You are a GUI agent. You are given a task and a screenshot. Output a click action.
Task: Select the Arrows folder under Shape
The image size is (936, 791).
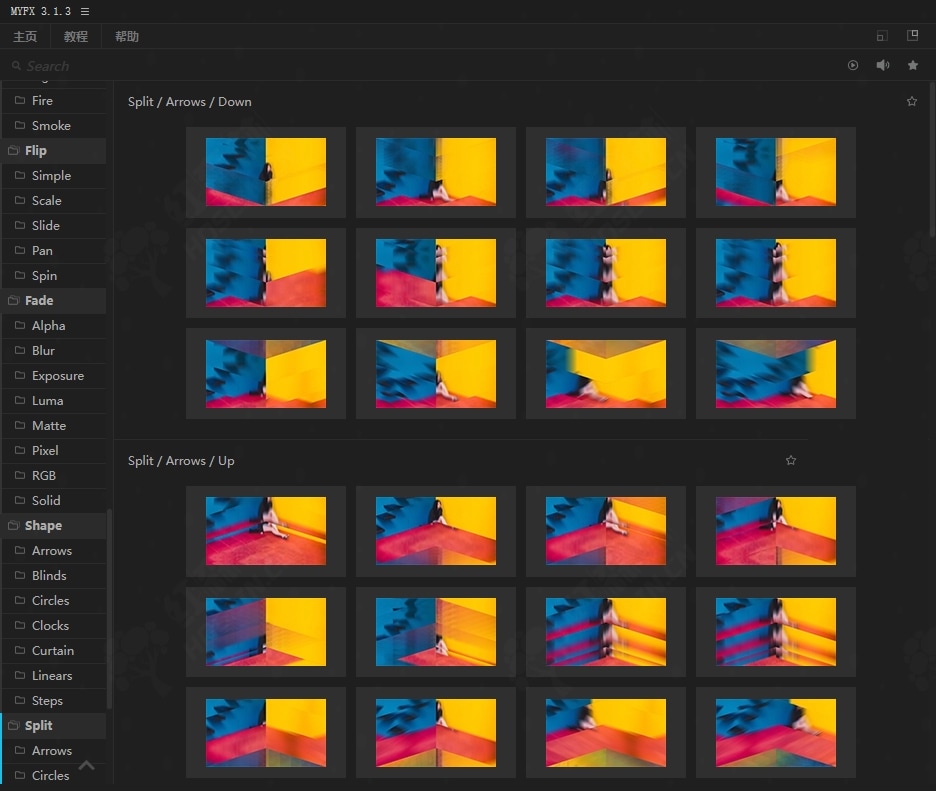click(x=54, y=550)
